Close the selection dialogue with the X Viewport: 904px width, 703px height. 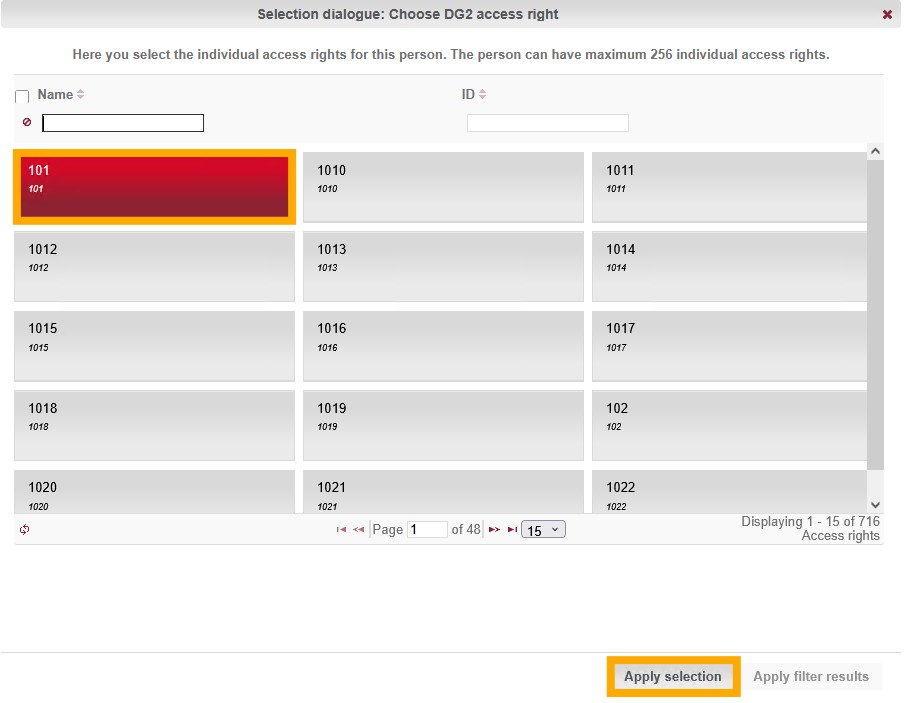point(887,15)
